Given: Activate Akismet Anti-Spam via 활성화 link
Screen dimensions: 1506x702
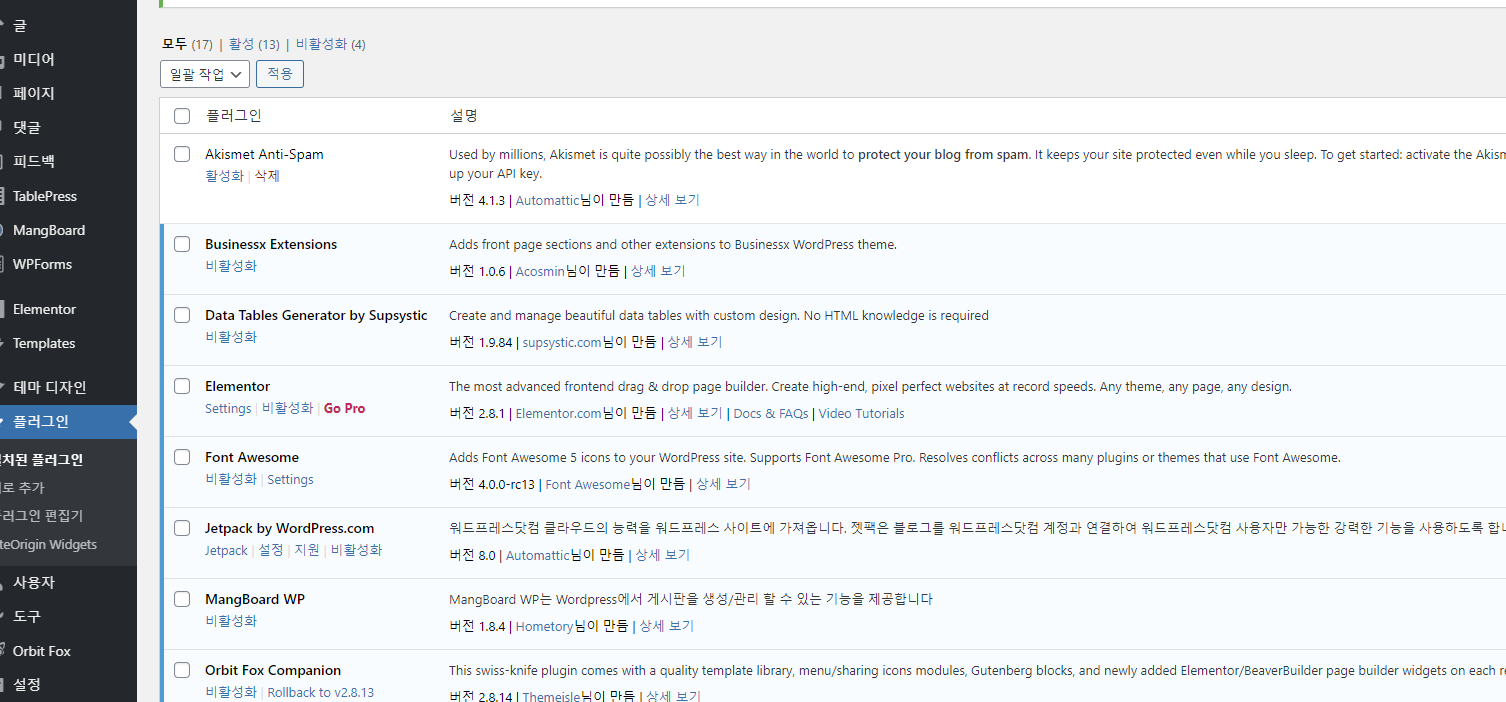Looking at the screenshot, I should pyautogui.click(x=224, y=176).
